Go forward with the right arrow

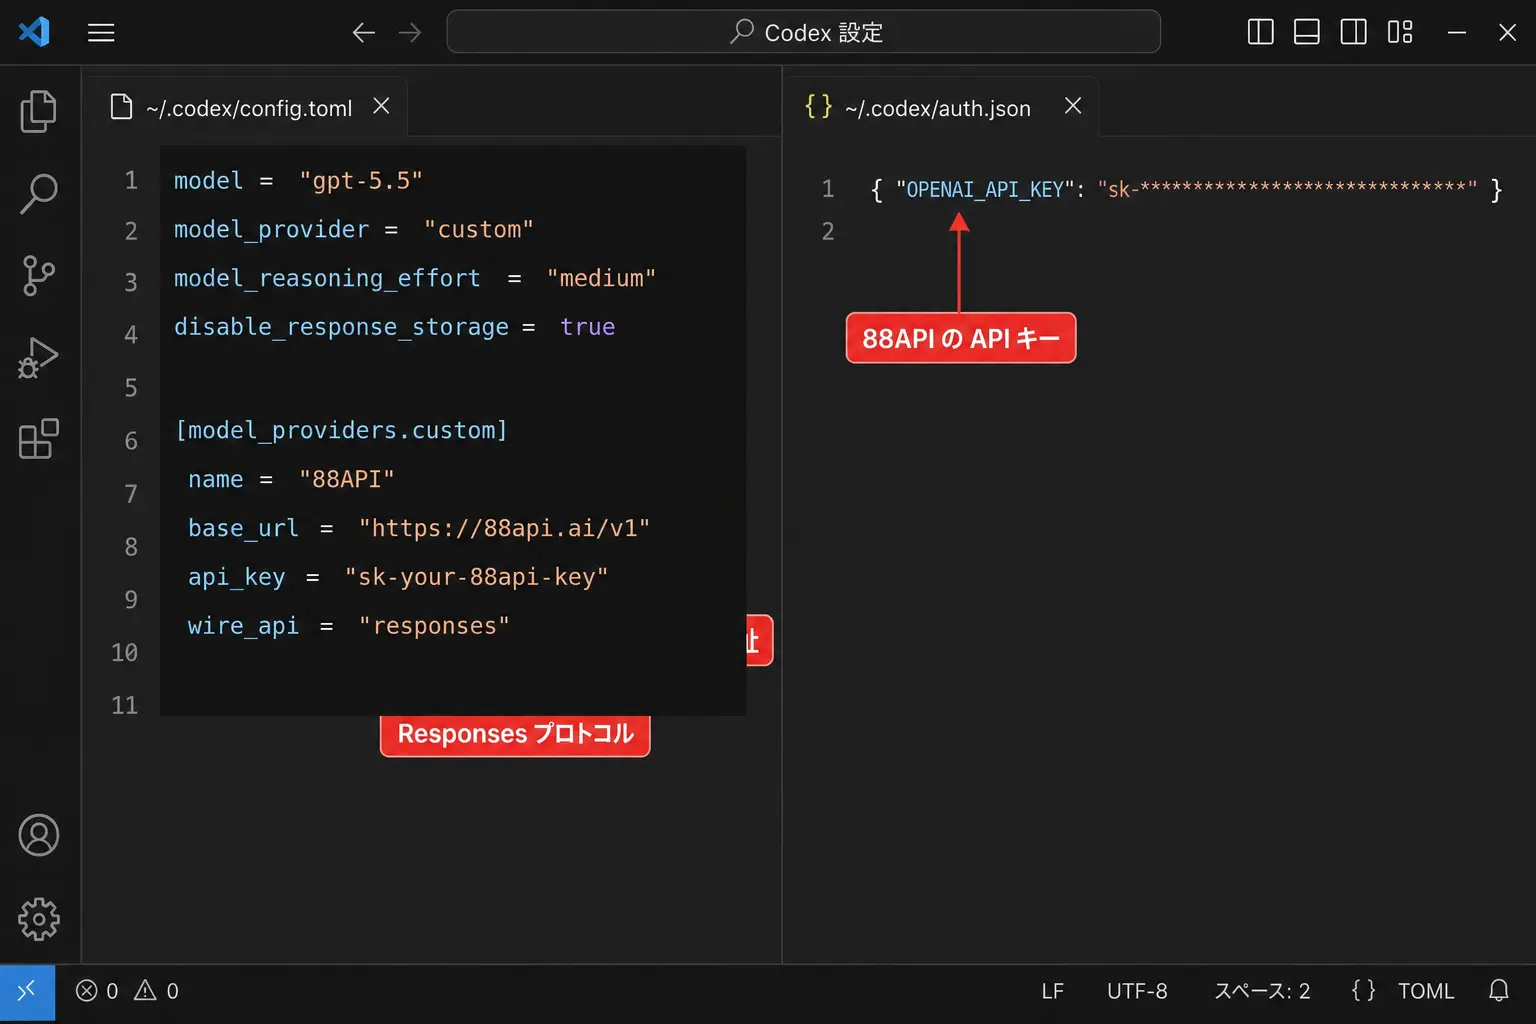click(x=410, y=33)
